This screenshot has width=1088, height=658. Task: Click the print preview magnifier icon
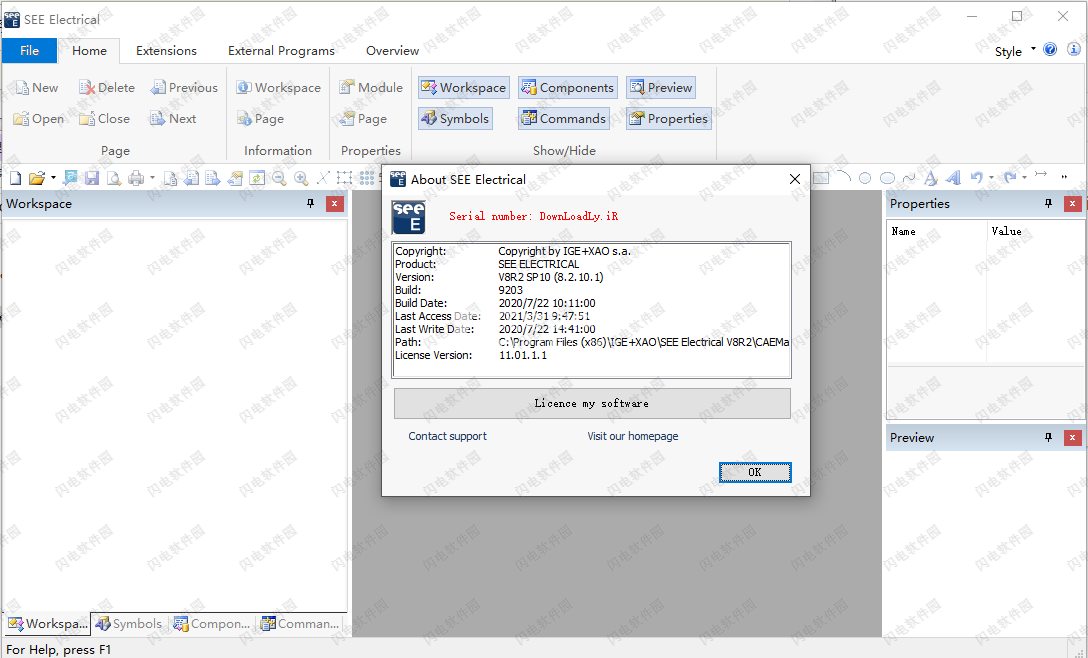pos(114,178)
